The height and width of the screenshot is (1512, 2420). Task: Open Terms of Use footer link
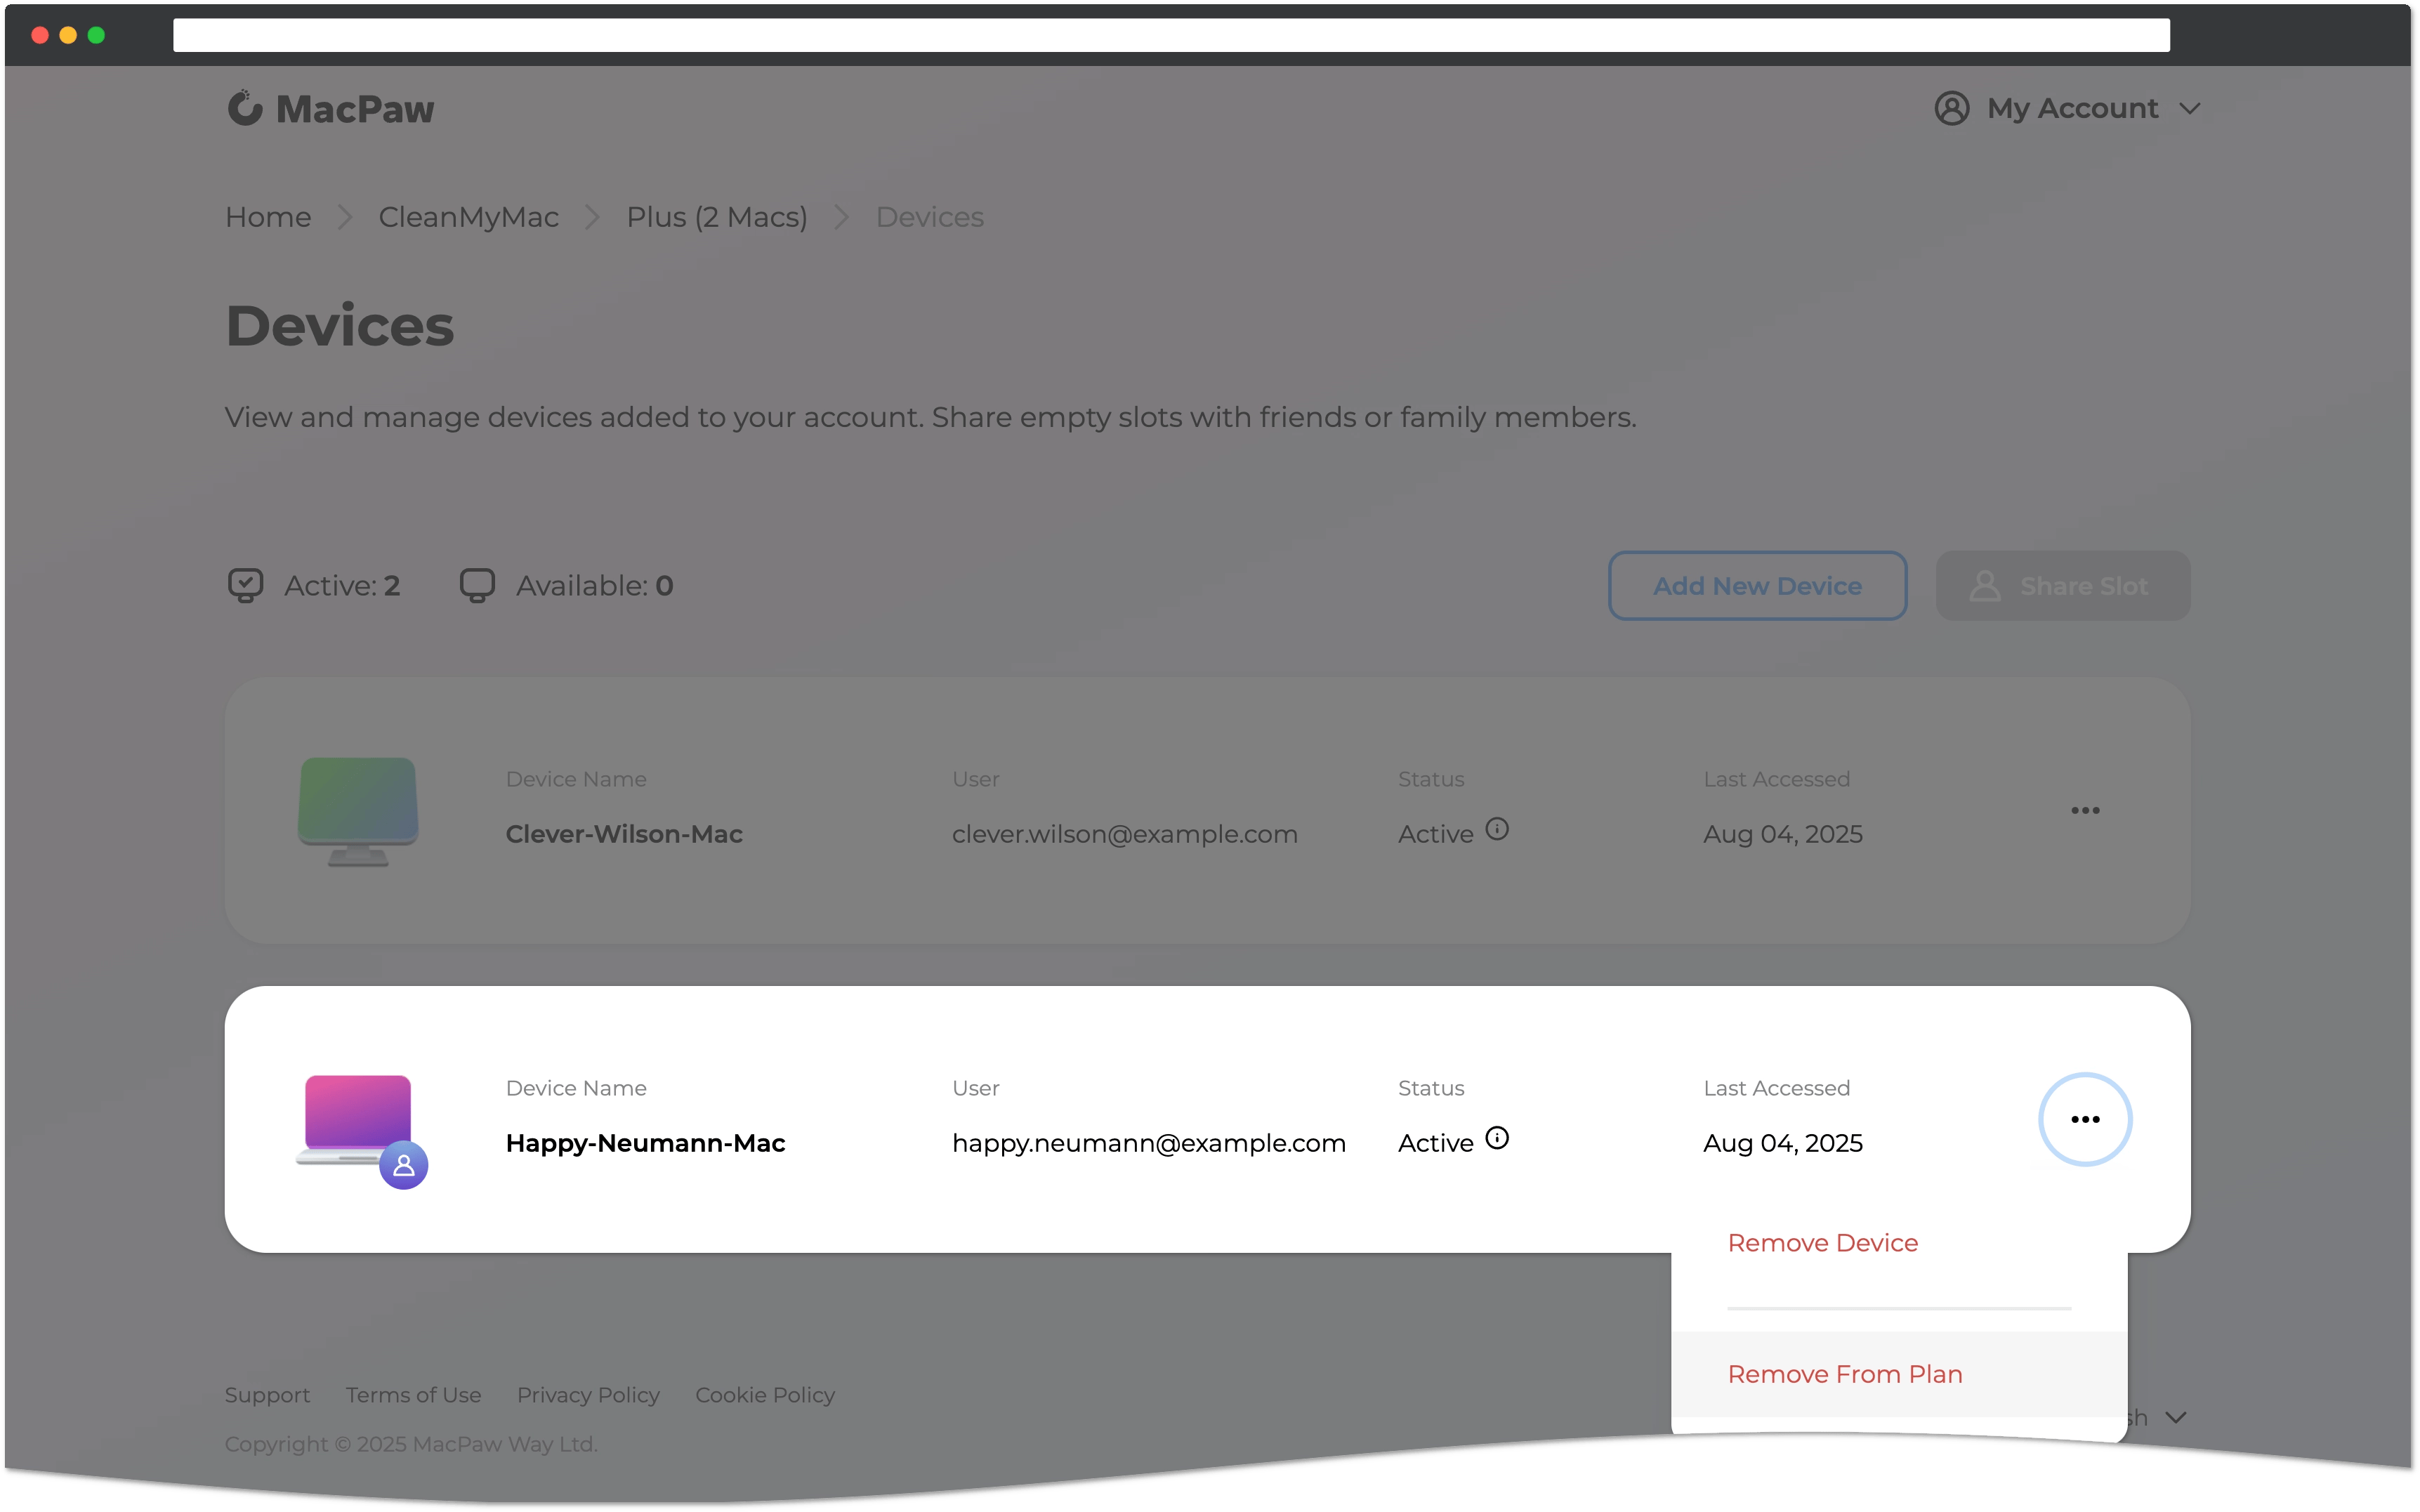413,1395
